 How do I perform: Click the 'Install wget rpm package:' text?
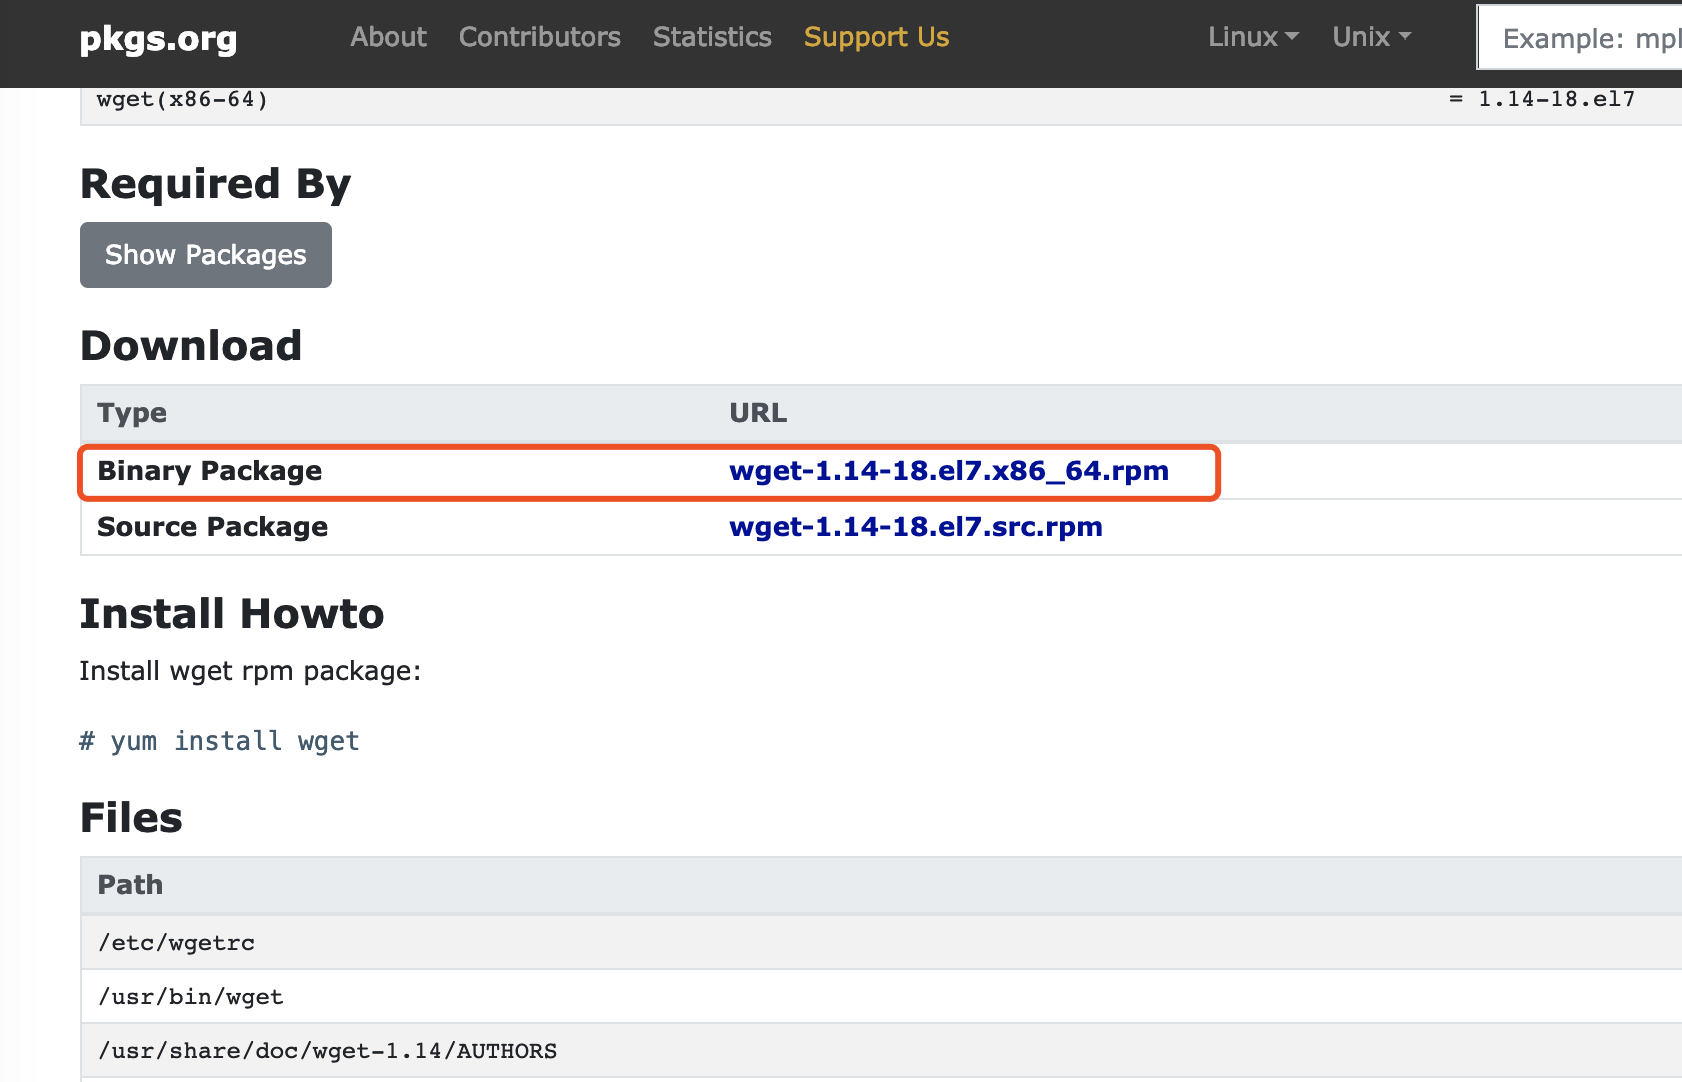coord(250,671)
